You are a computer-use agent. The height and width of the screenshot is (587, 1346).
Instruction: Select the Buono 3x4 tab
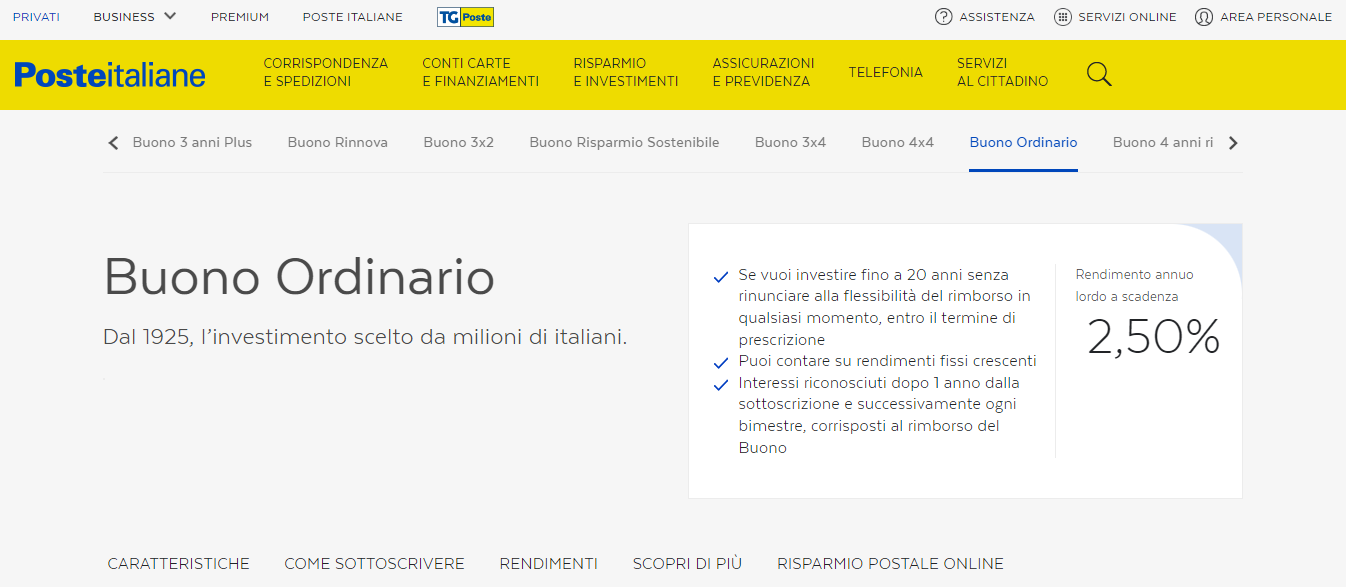point(790,143)
